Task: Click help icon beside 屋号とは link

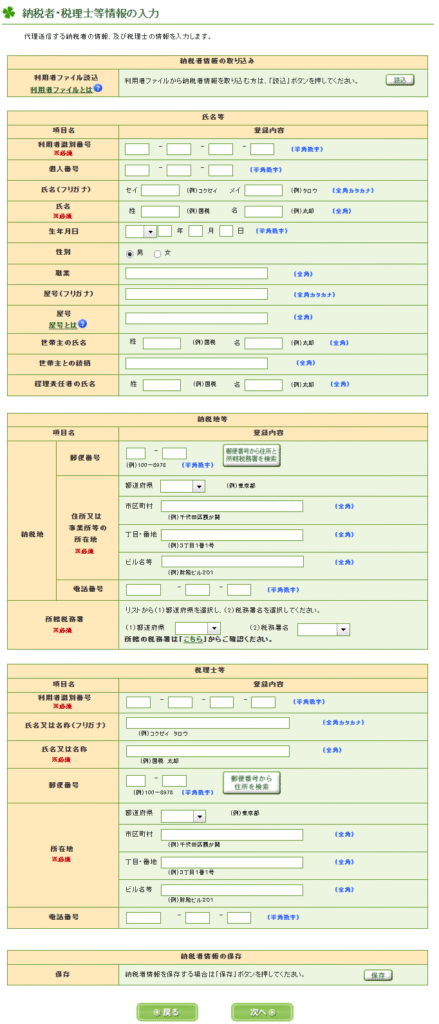Action: point(83,323)
